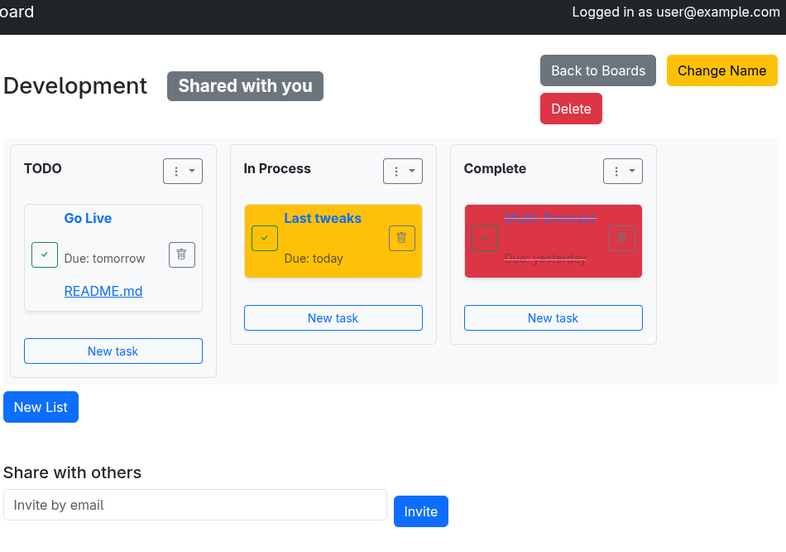Viewport: 786px width, 552px height.
Task: Mark Go Live task as complete
Action: click(44, 255)
